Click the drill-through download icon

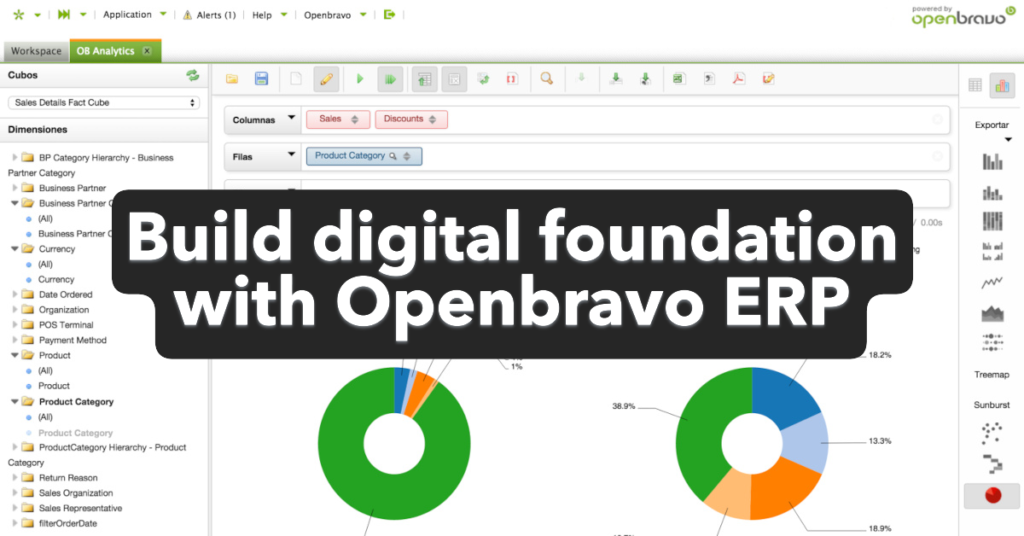[x=615, y=79]
